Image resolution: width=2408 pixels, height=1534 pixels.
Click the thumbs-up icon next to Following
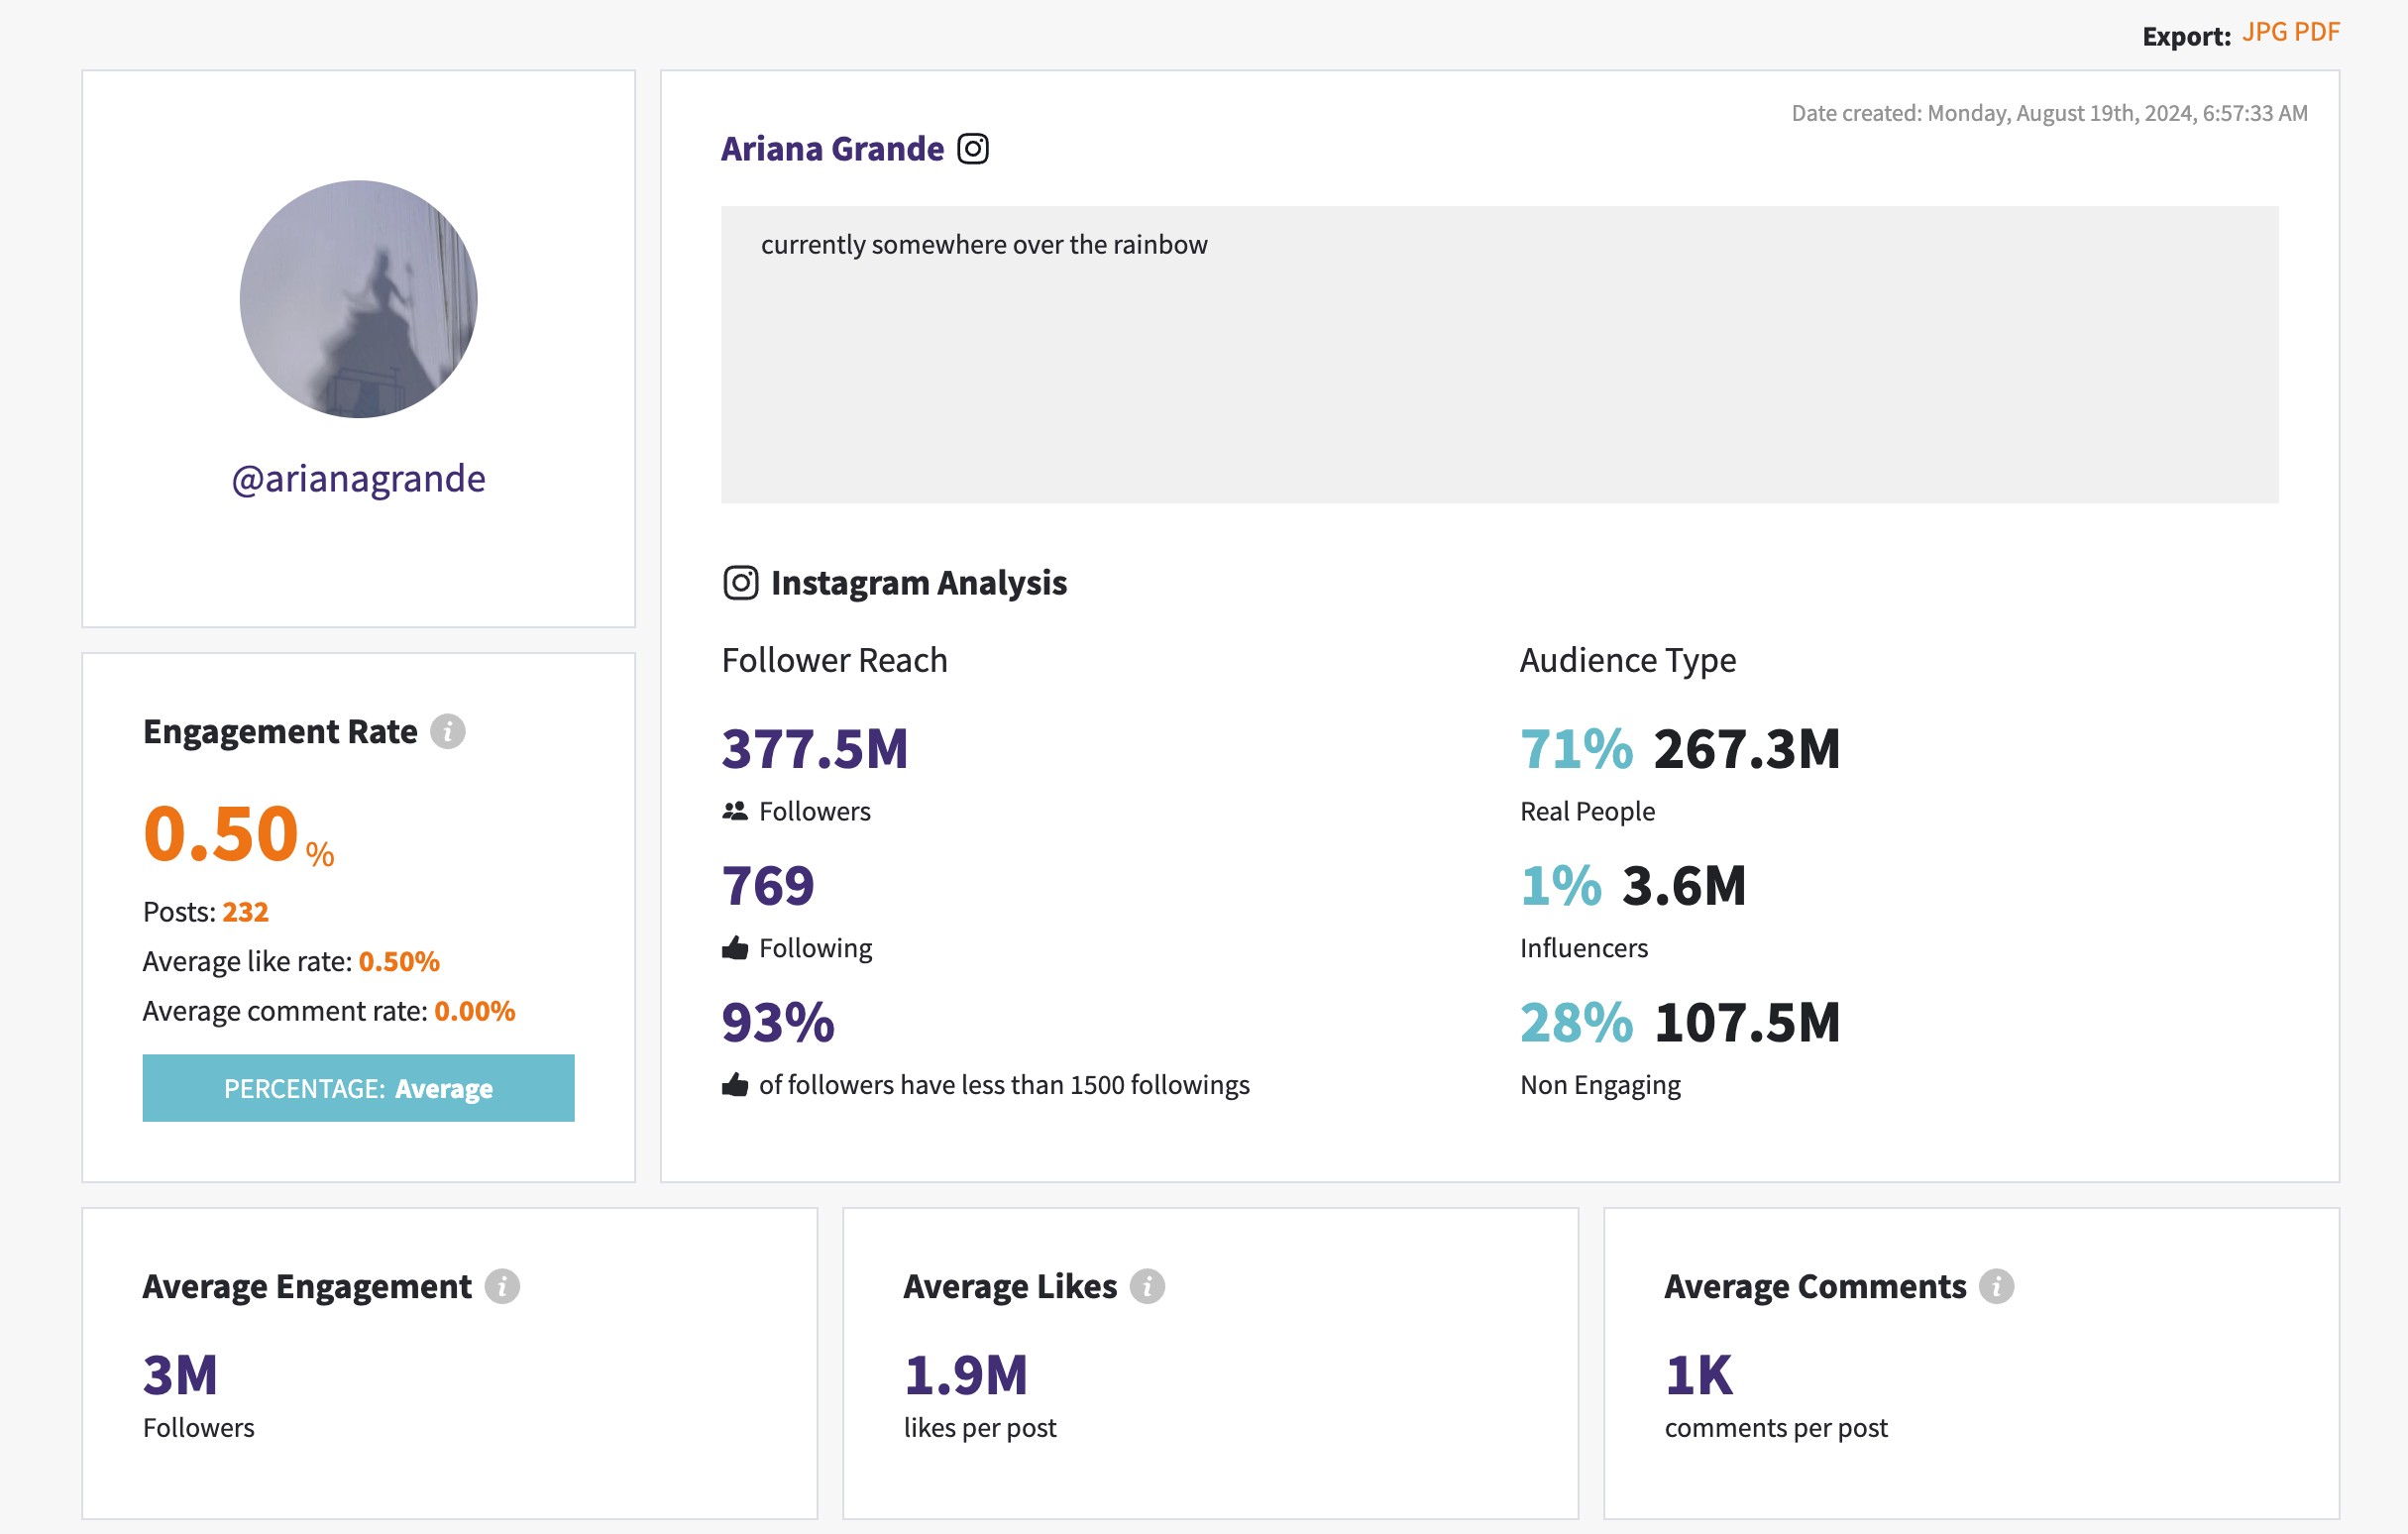(x=735, y=948)
